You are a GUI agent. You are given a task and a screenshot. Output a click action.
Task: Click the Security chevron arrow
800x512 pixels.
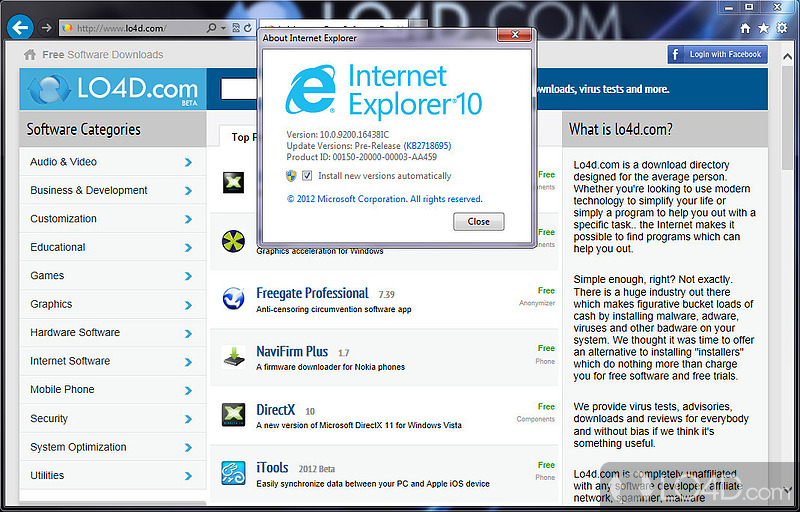coord(188,419)
